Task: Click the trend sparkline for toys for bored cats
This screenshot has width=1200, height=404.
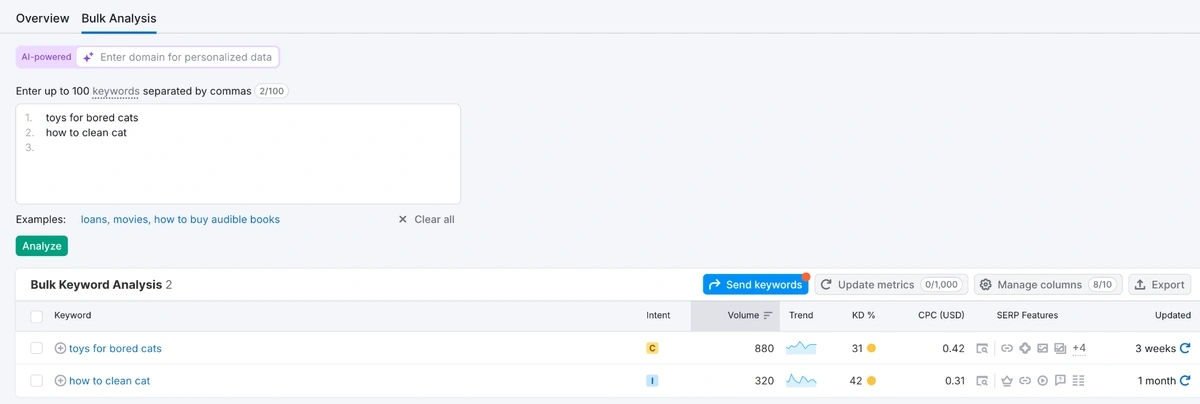Action: pyautogui.click(x=801, y=348)
